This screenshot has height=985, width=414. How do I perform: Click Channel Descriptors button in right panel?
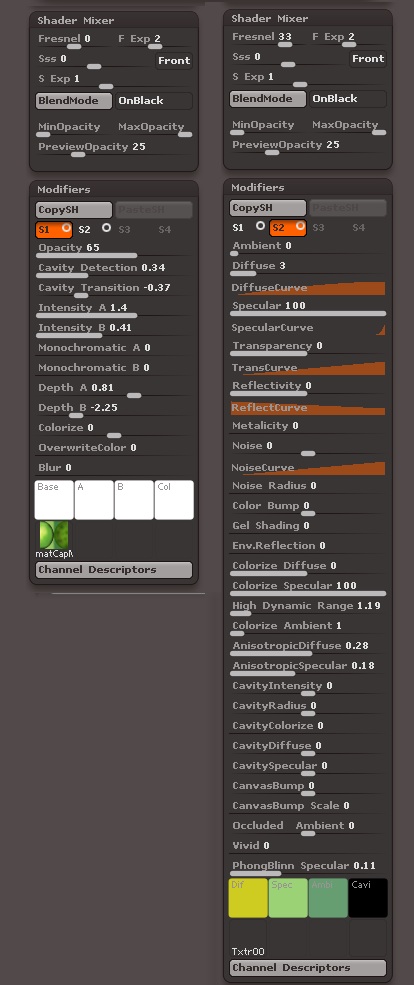(x=308, y=967)
